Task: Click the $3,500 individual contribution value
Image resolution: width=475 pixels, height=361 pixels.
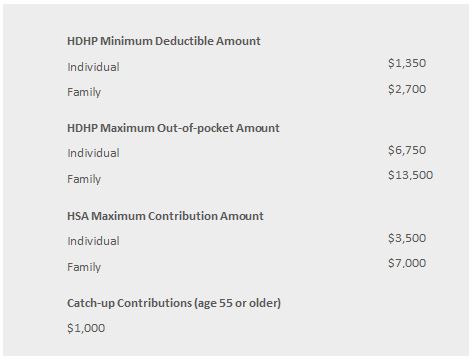Action: [x=407, y=238]
